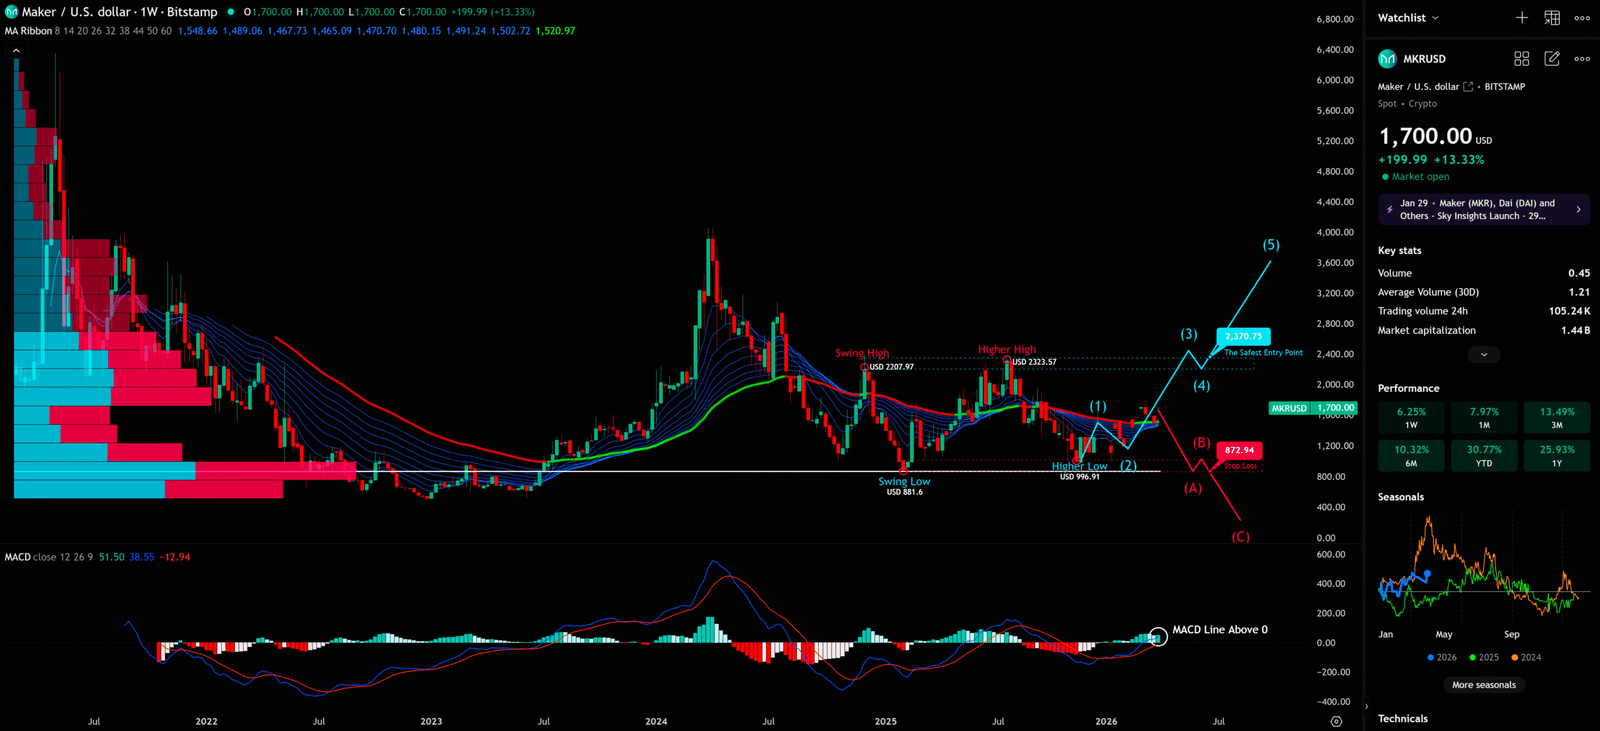Add a symbol with the plus icon
The height and width of the screenshot is (731, 1600).
point(1521,18)
